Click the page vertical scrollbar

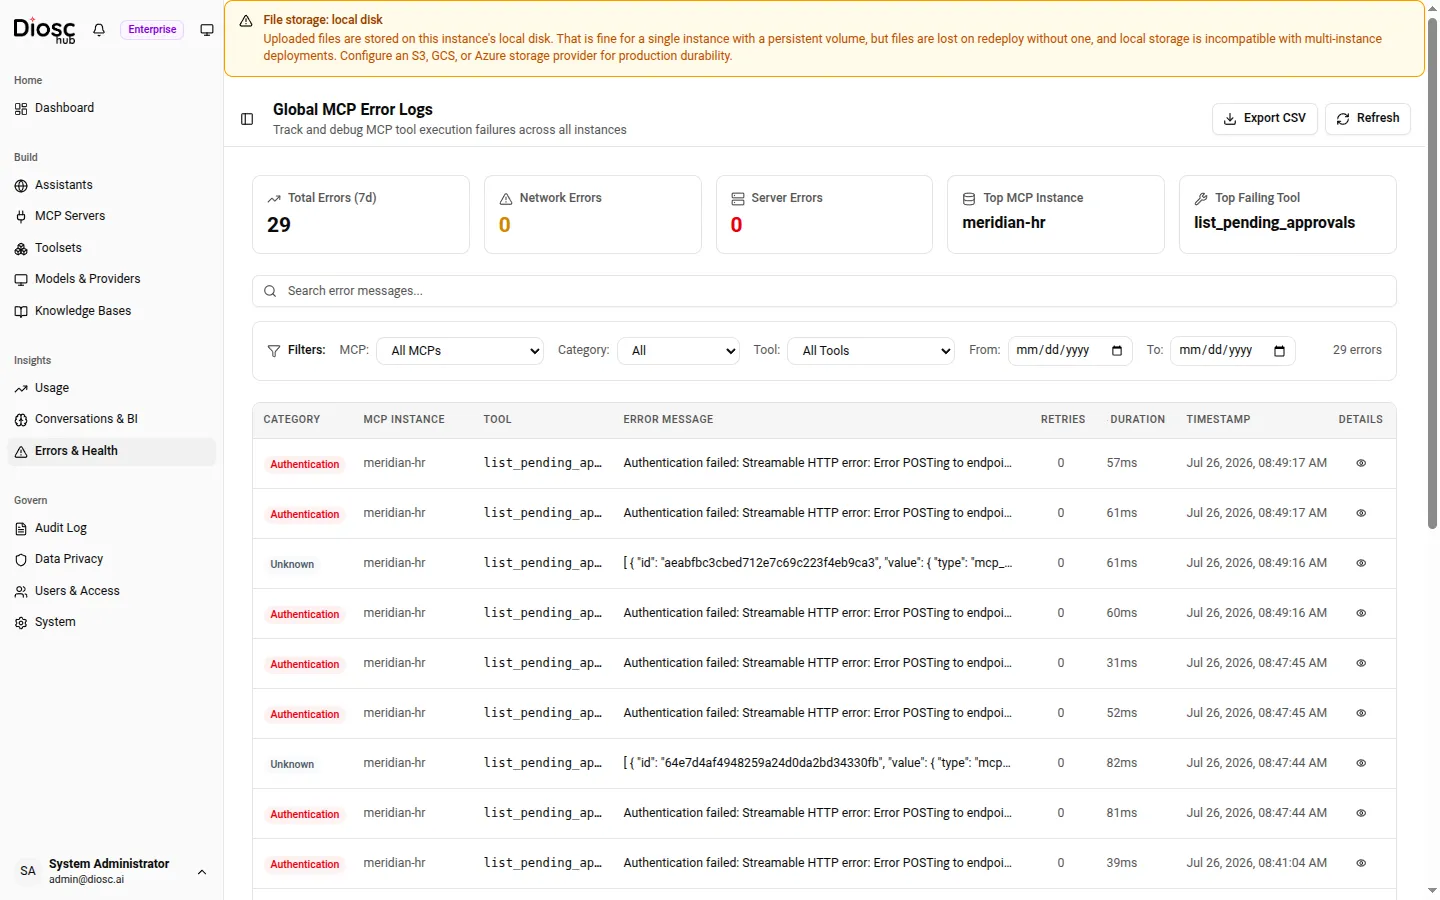[x=1432, y=272]
